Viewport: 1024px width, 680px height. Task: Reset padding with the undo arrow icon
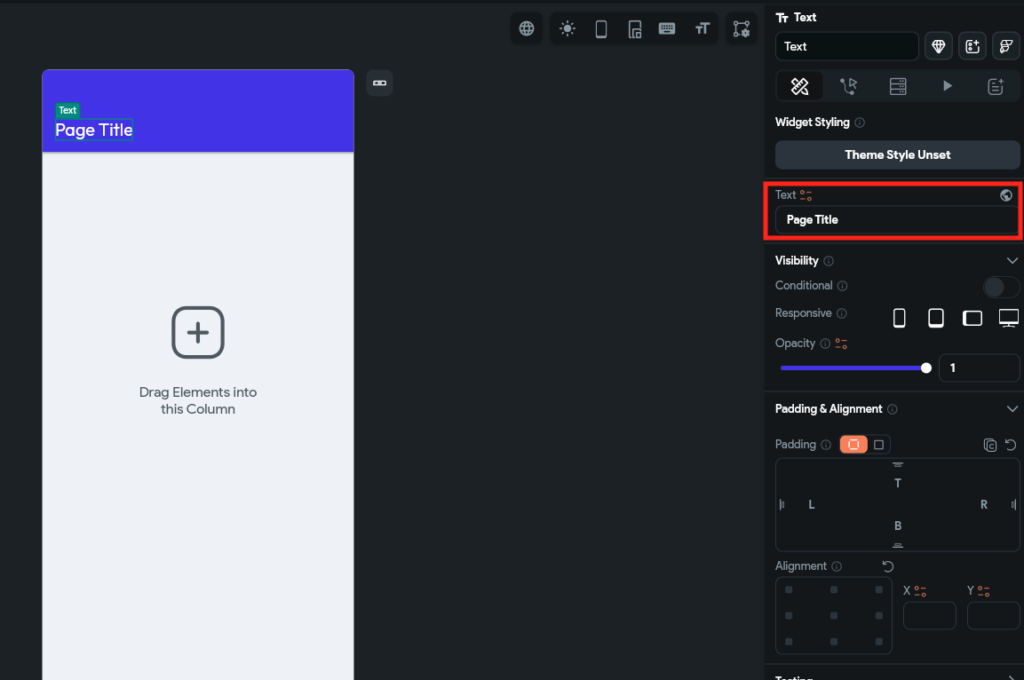(1010, 445)
